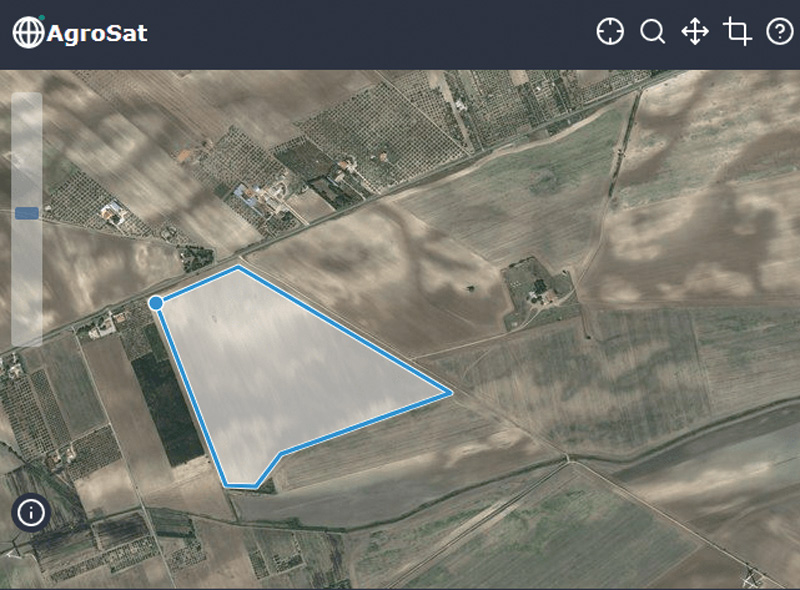The width and height of the screenshot is (800, 590).
Task: Click the crosshair locate-me icon
Action: pyautogui.click(x=610, y=32)
